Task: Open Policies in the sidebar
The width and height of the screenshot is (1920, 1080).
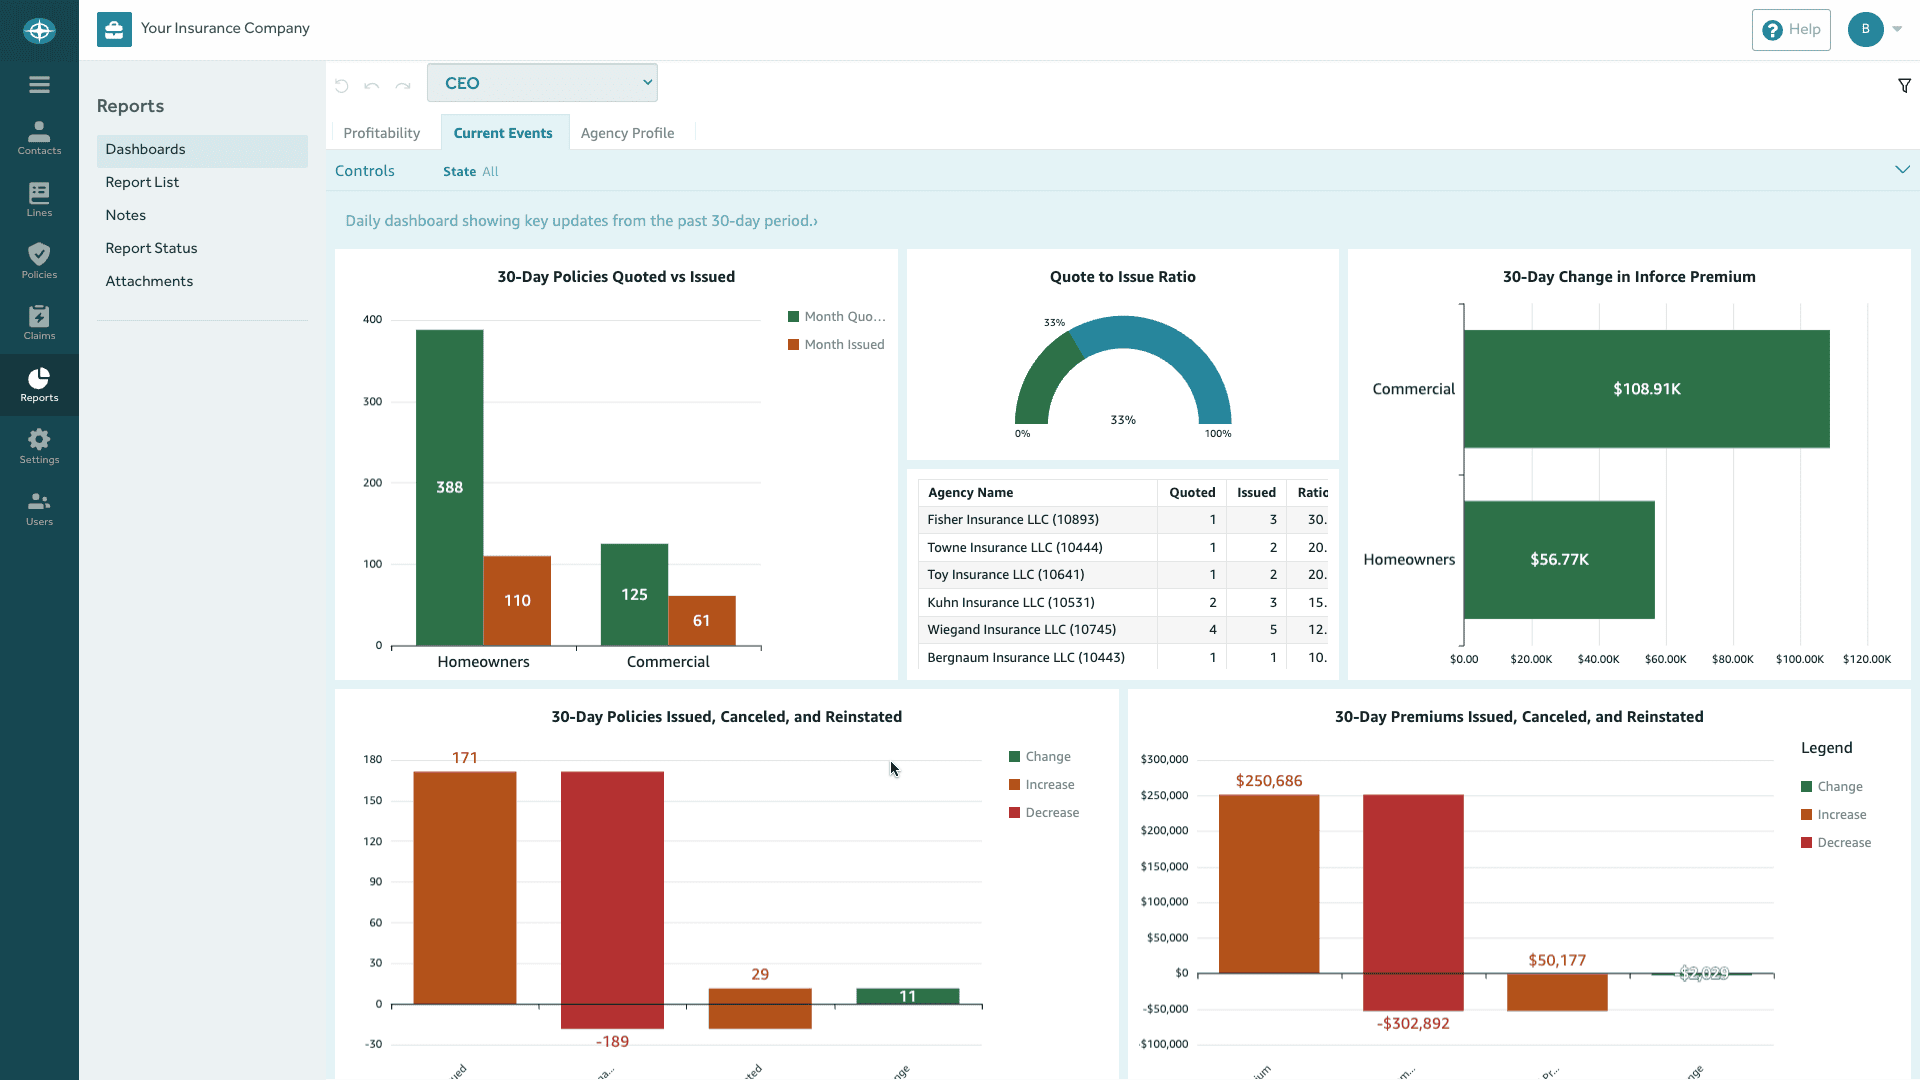Action: tap(39, 261)
